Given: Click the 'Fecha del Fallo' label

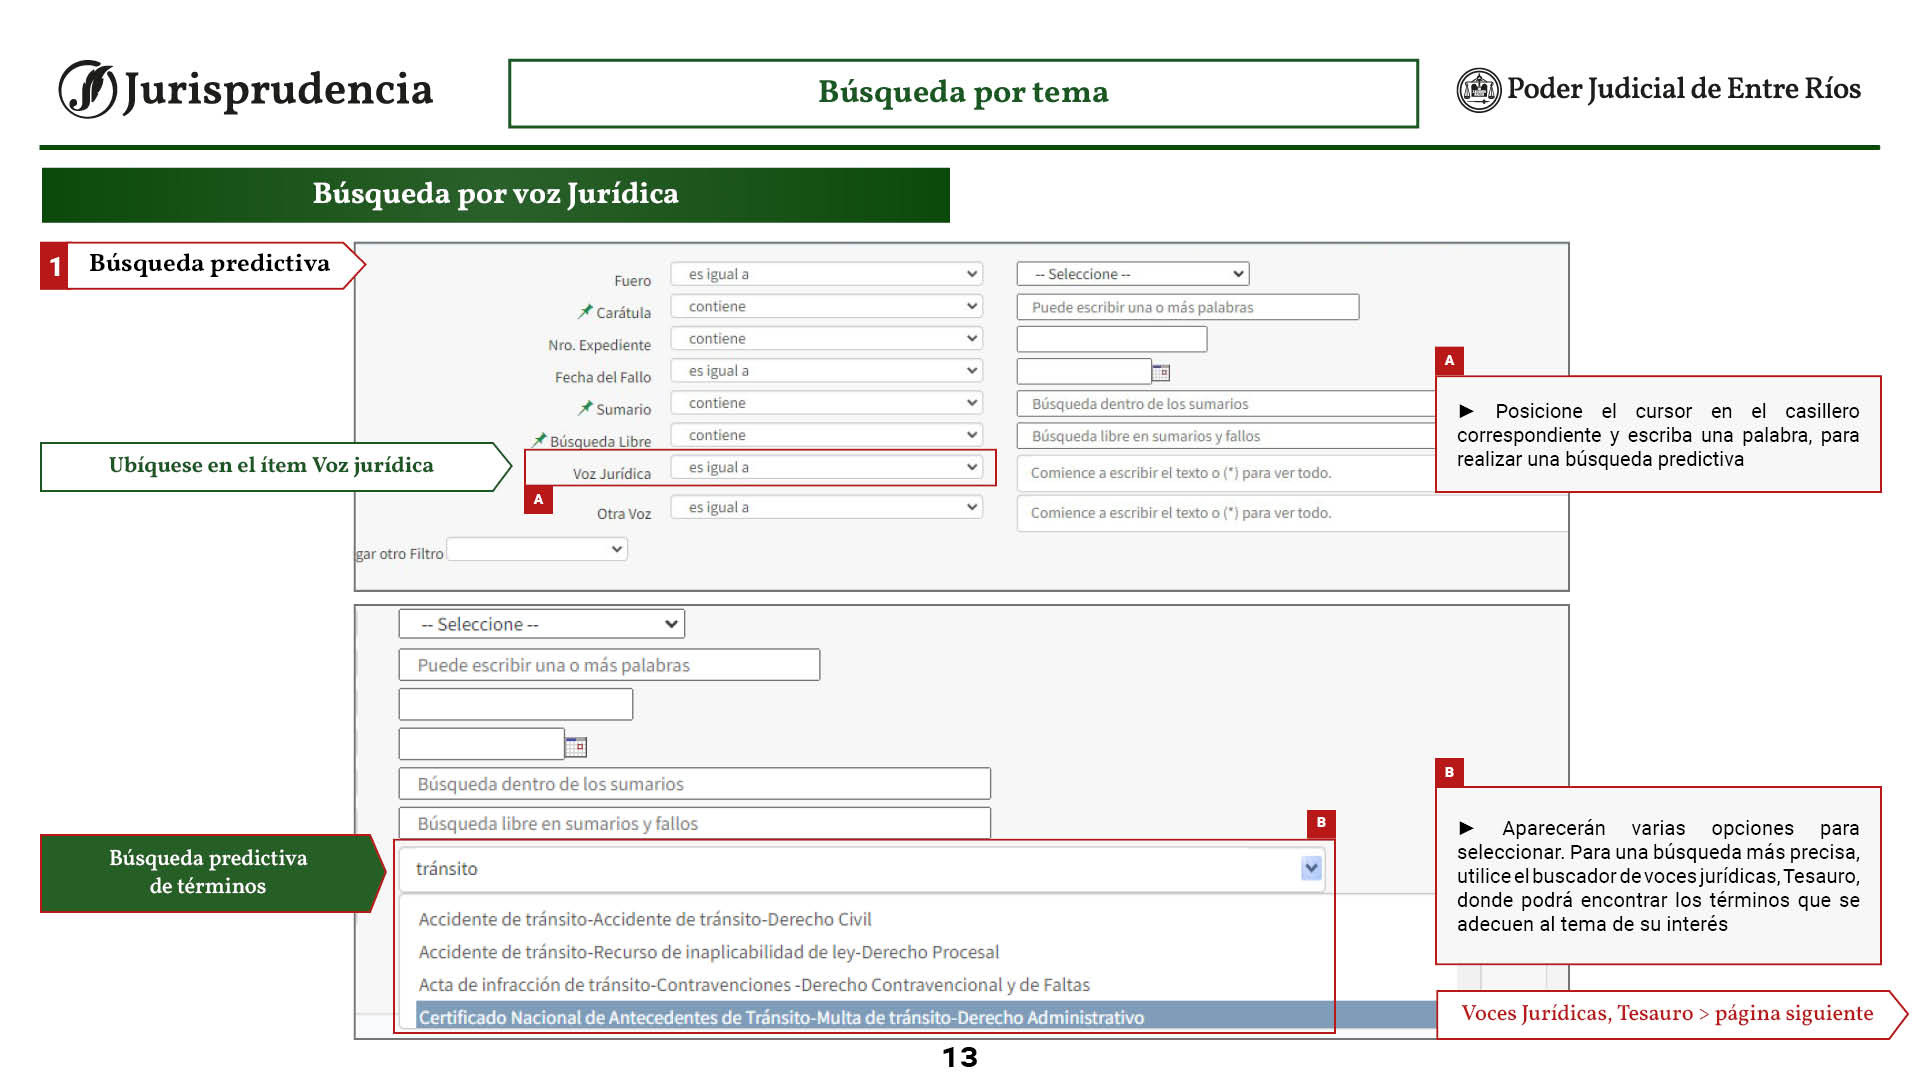Looking at the screenshot, I should [603, 377].
